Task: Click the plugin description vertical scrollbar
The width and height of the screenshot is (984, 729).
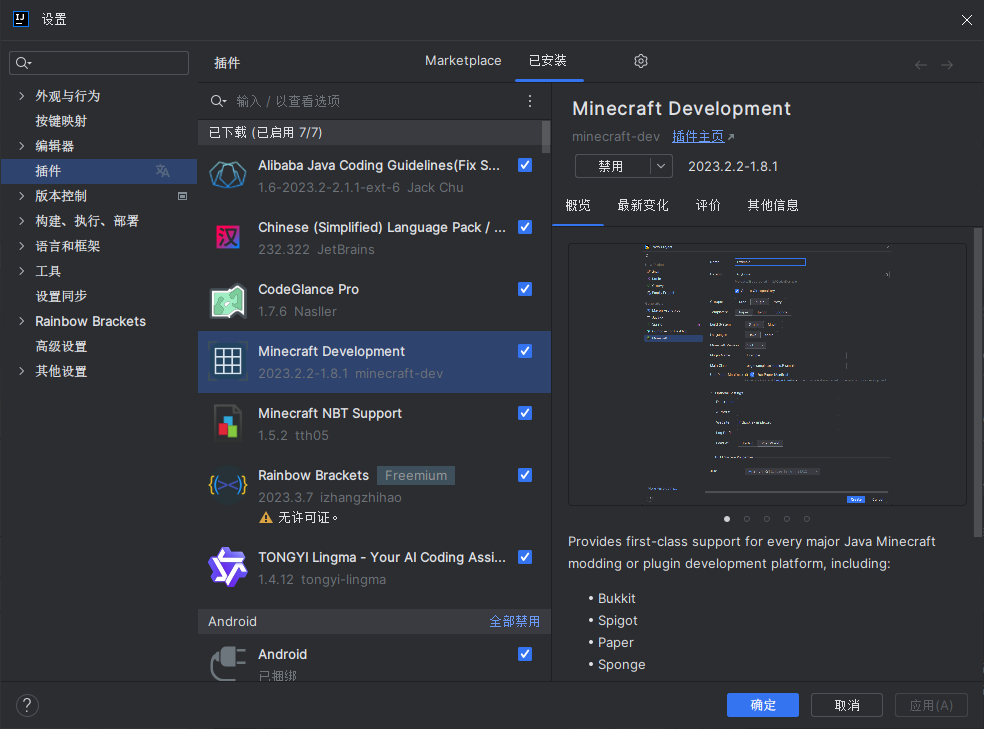Action: click(x=978, y=383)
